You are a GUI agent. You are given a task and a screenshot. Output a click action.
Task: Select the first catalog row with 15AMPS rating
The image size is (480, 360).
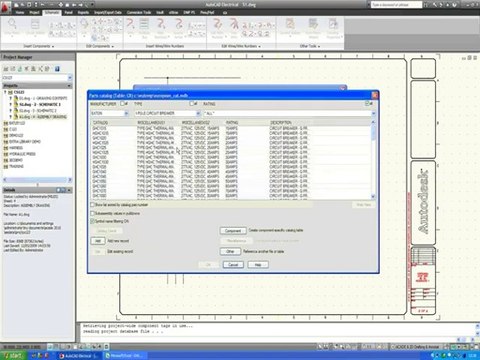(x=231, y=128)
